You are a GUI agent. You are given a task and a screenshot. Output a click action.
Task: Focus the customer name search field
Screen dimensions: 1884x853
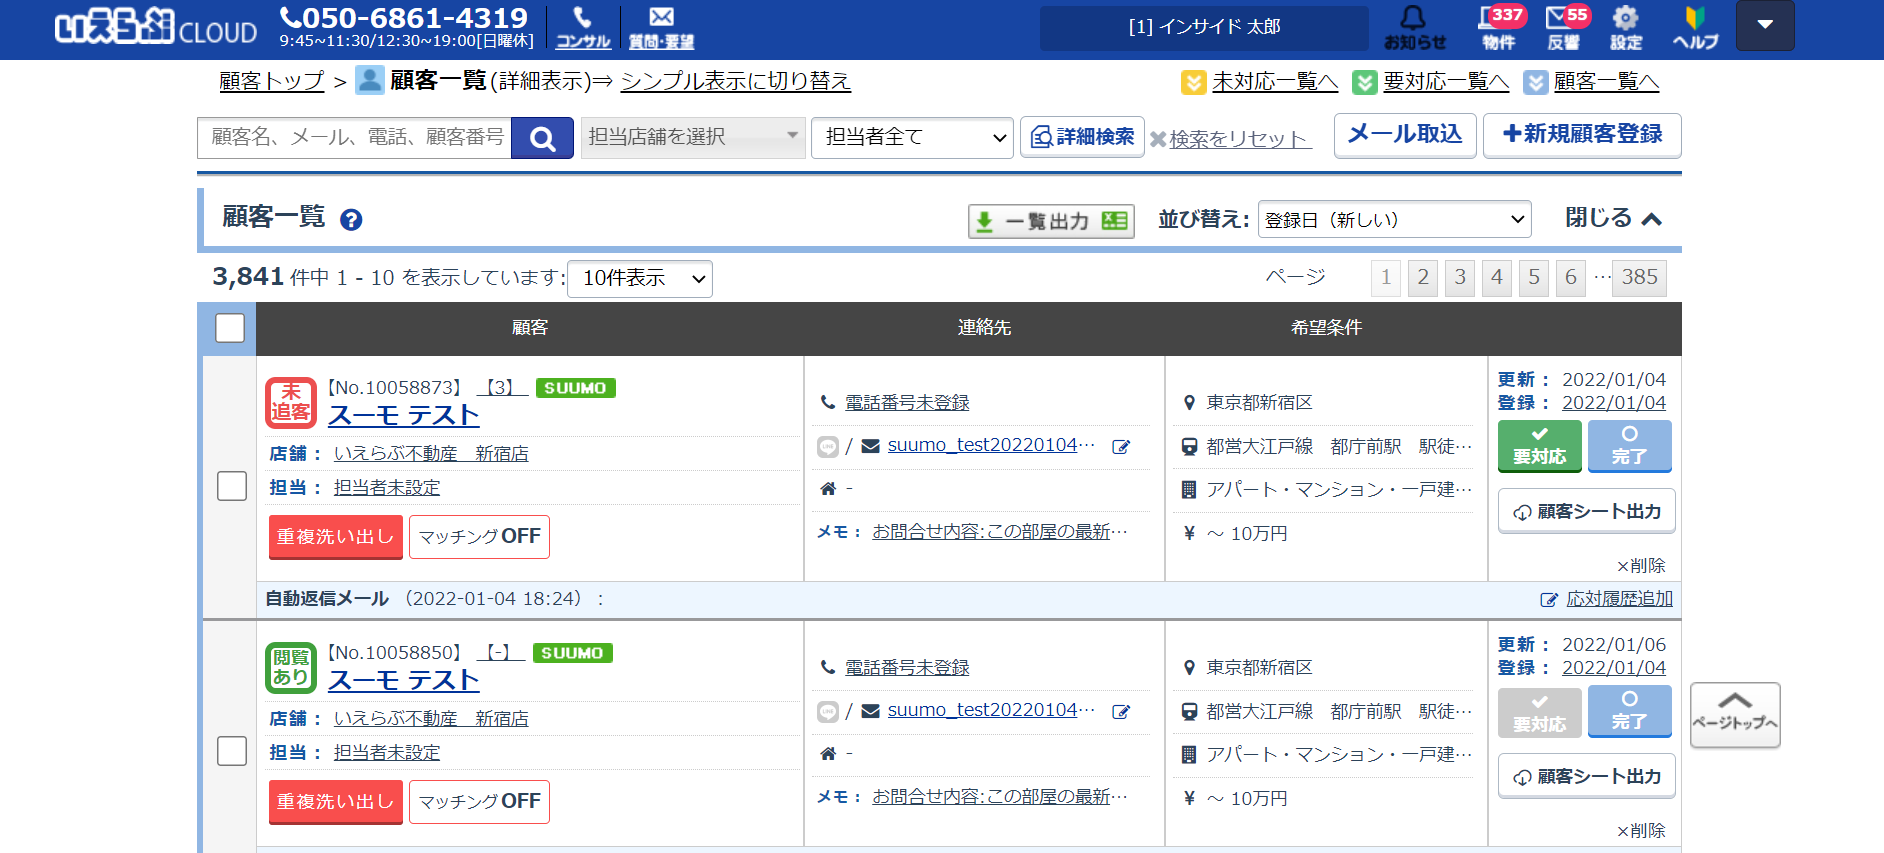tap(355, 138)
